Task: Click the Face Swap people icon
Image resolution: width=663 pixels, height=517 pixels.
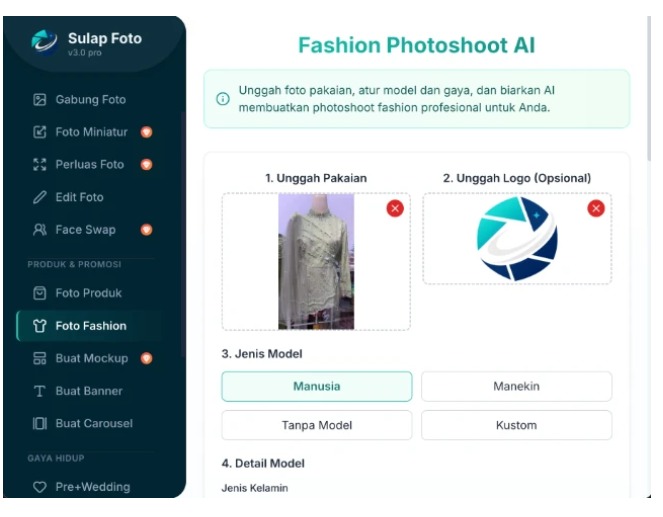Action: (x=40, y=229)
